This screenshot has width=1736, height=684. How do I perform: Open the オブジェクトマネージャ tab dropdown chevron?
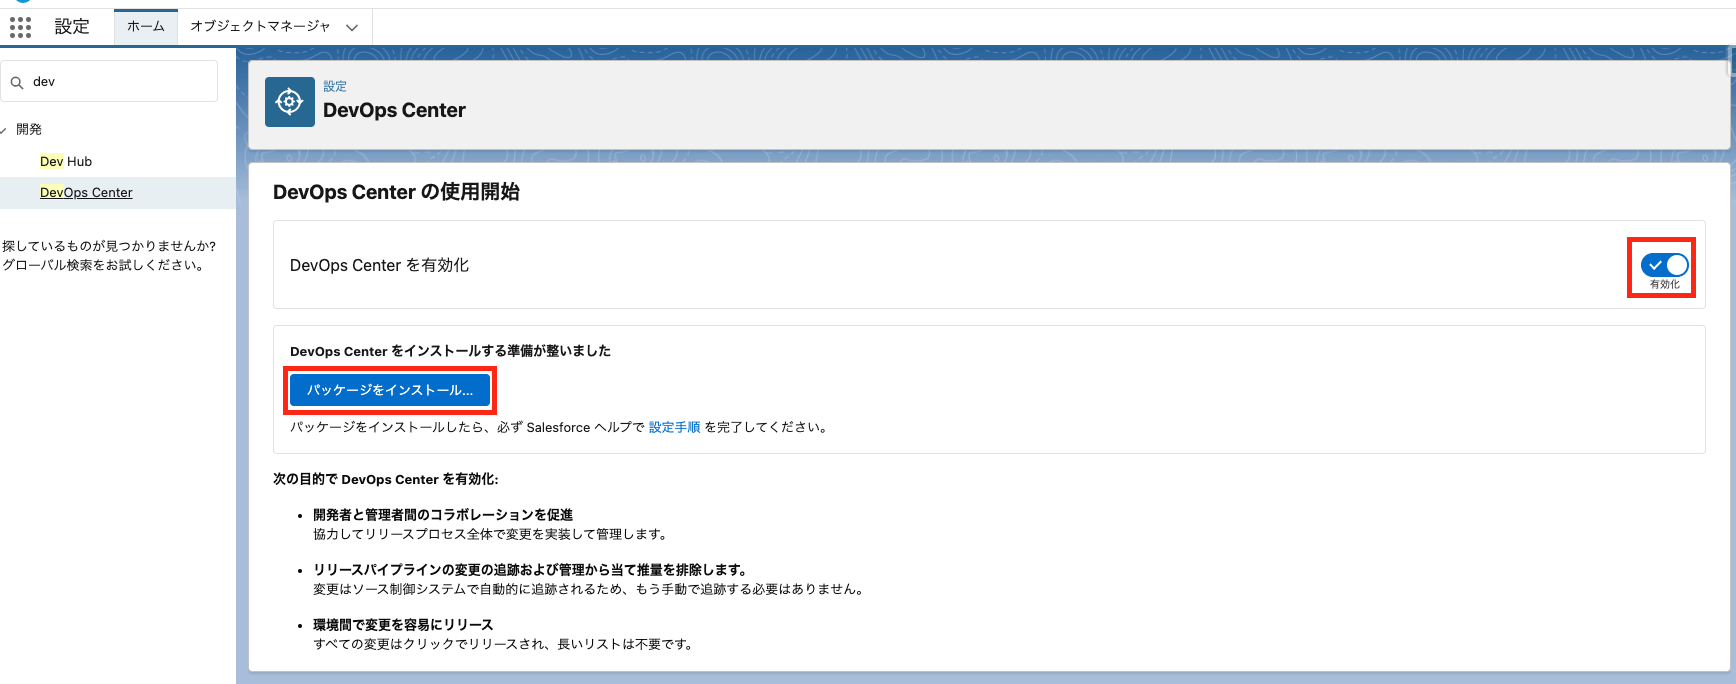352,28
